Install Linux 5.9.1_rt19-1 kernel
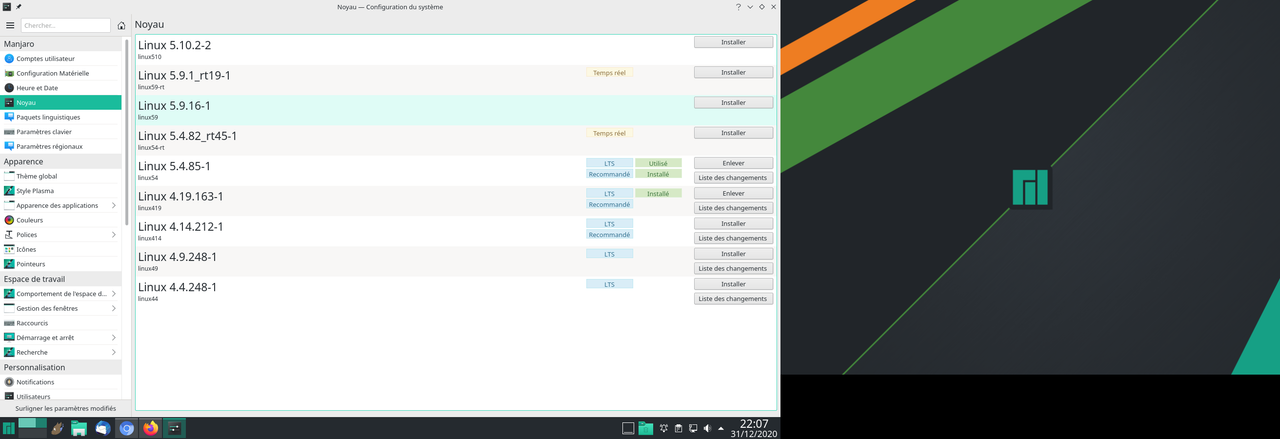1280x439 pixels. 733,72
